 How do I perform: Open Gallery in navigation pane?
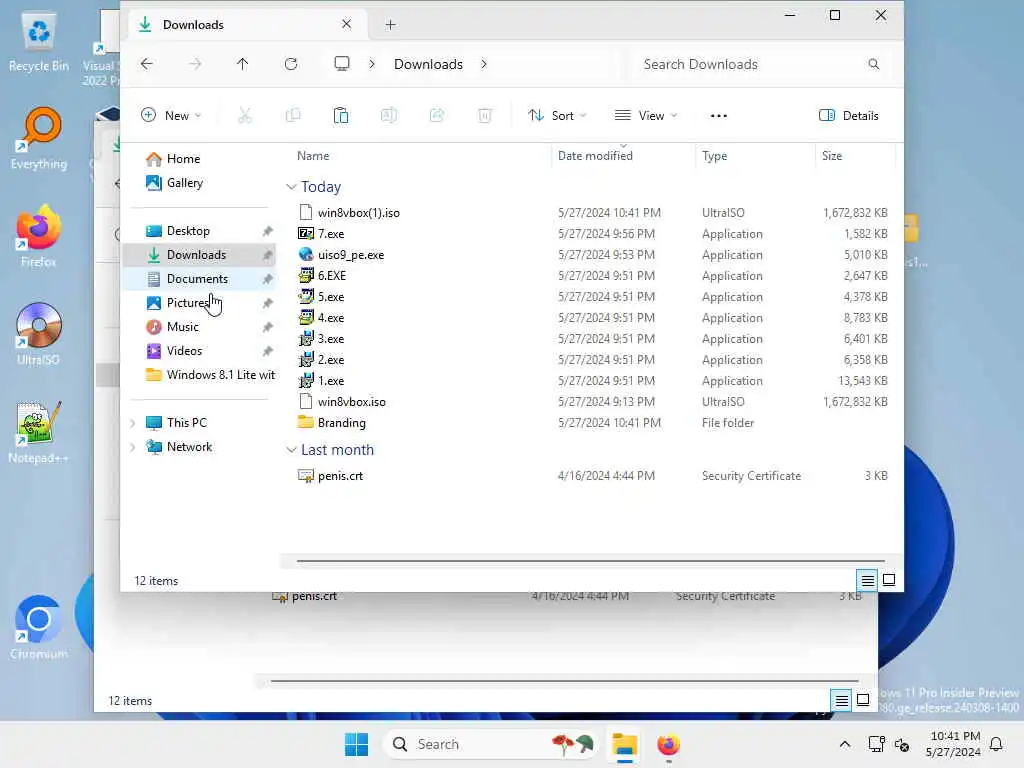coord(175,183)
